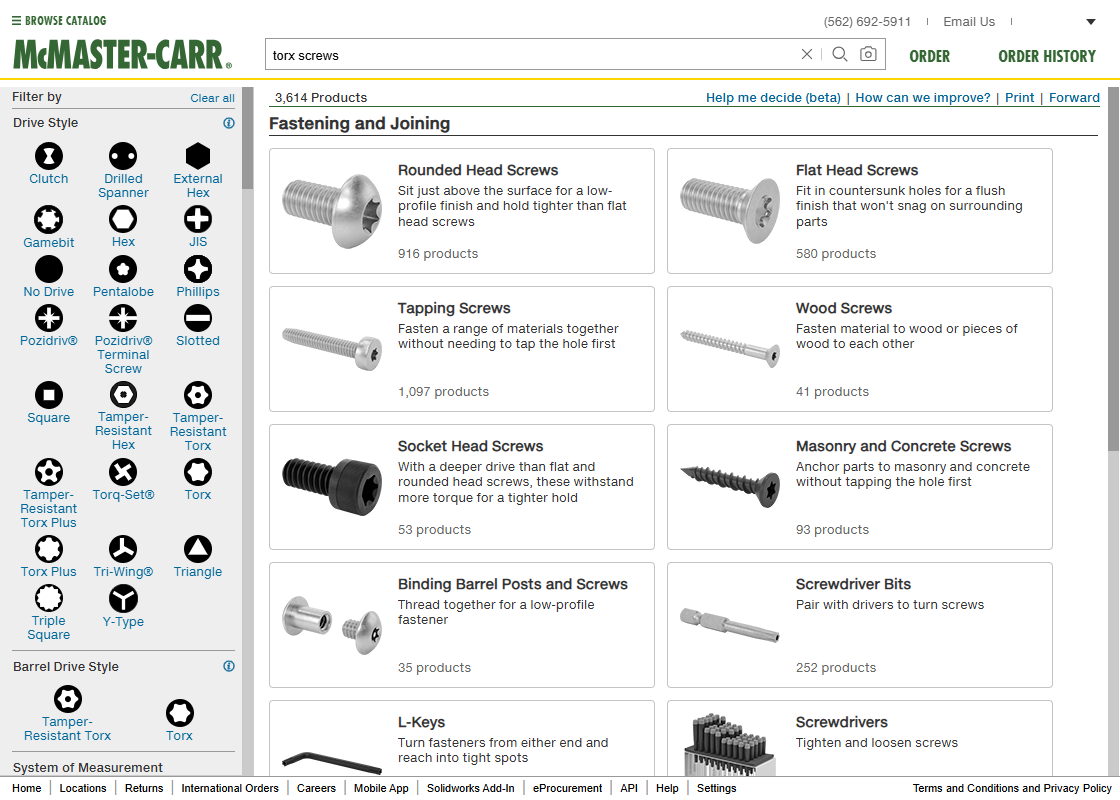Open the Careers footer link
This screenshot has height=800, width=1120.
tap(316, 788)
